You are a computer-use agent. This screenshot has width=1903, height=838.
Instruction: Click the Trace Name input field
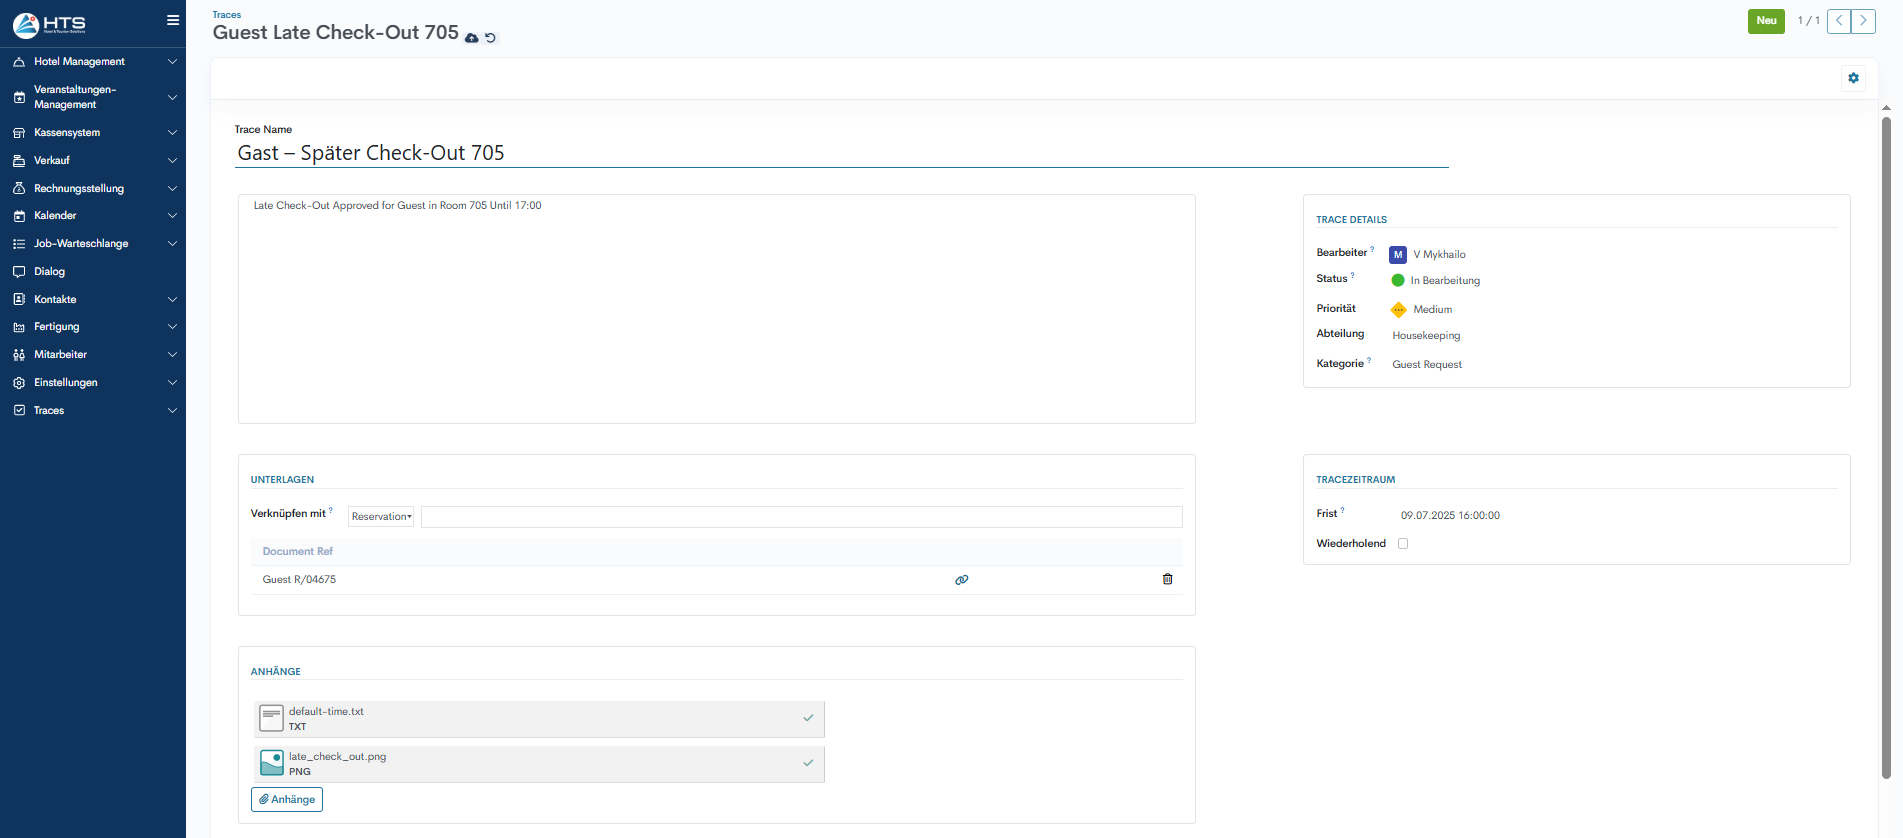(x=841, y=153)
